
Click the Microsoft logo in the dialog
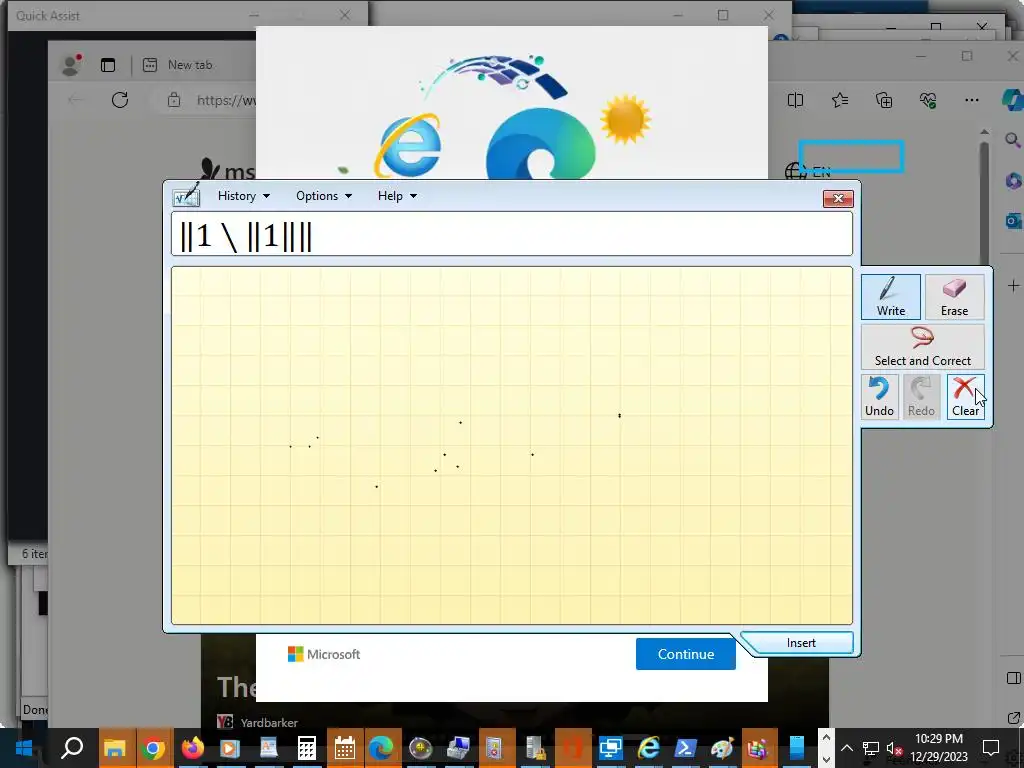324,654
